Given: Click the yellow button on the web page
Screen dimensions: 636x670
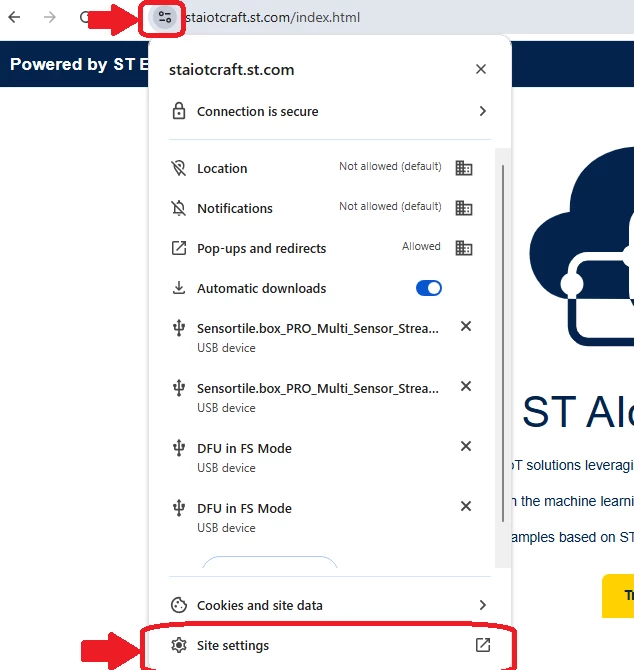Looking at the screenshot, I should pos(618,596).
